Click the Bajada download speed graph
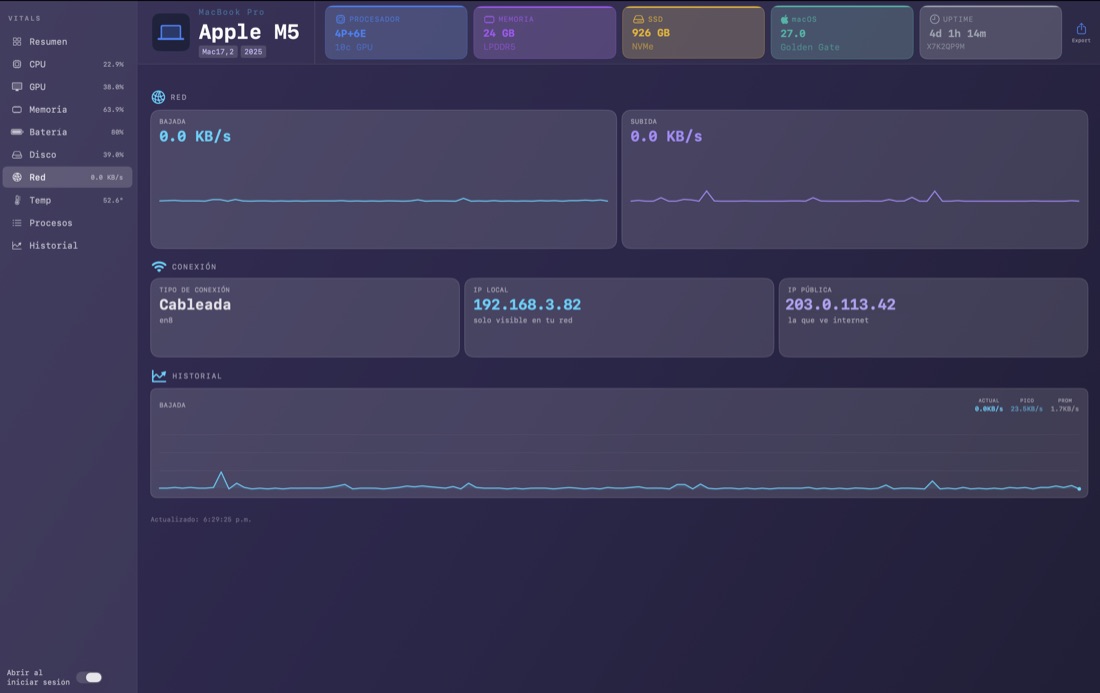 [384, 201]
